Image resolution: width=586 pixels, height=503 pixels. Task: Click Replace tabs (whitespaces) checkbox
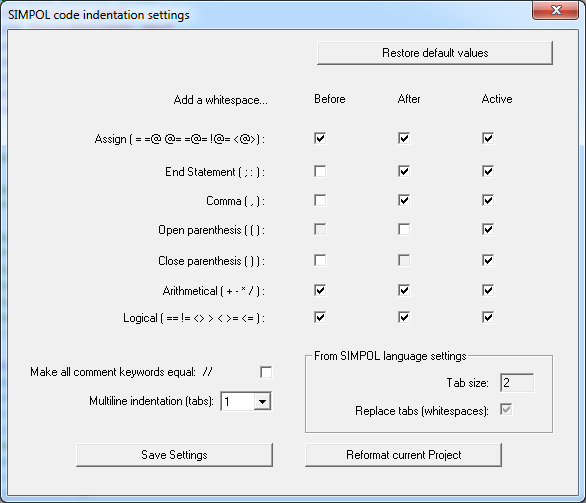(506, 410)
